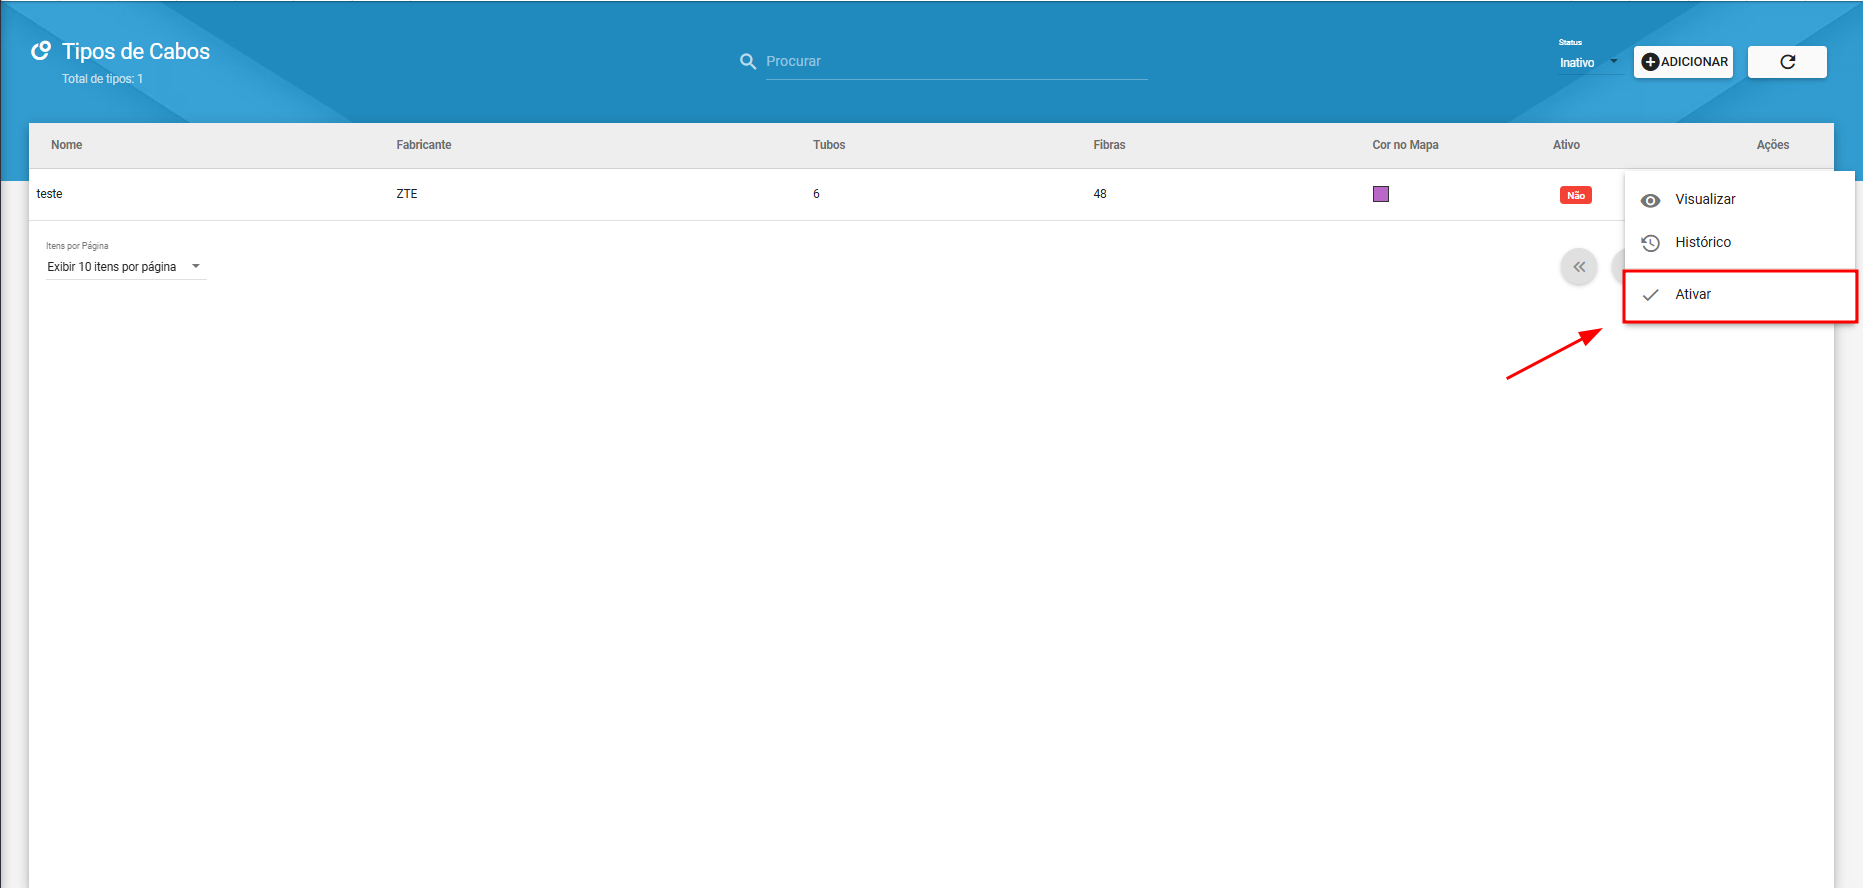This screenshot has height=888, width=1863.
Task: Open the 'Exibir 10 itens por página' dropdown
Action: pos(126,267)
